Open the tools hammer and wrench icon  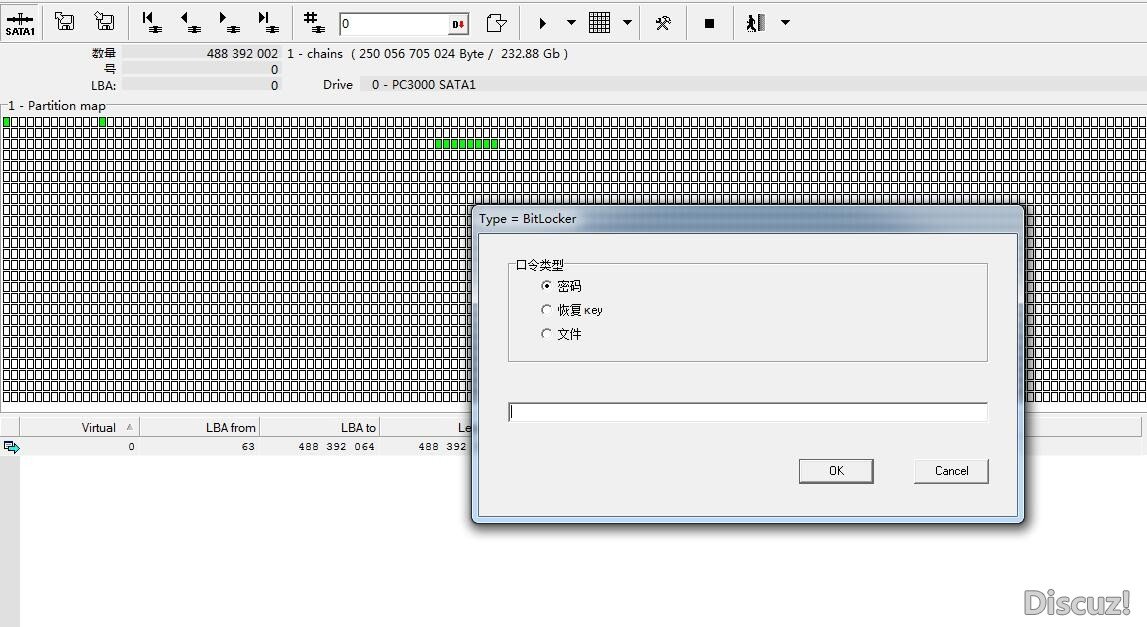662,23
